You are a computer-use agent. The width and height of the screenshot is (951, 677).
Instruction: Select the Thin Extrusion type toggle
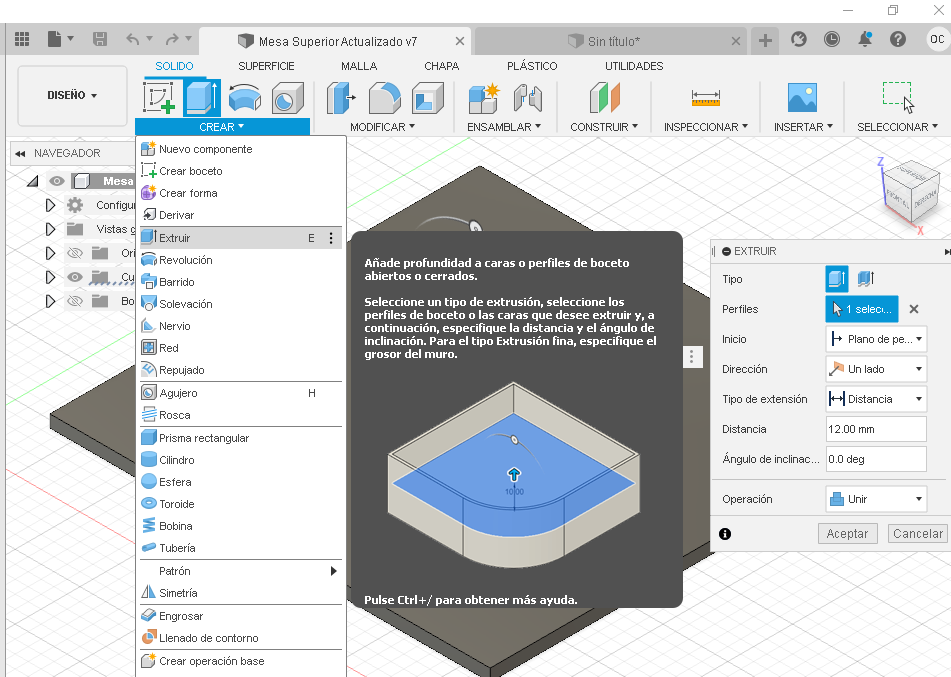point(865,278)
